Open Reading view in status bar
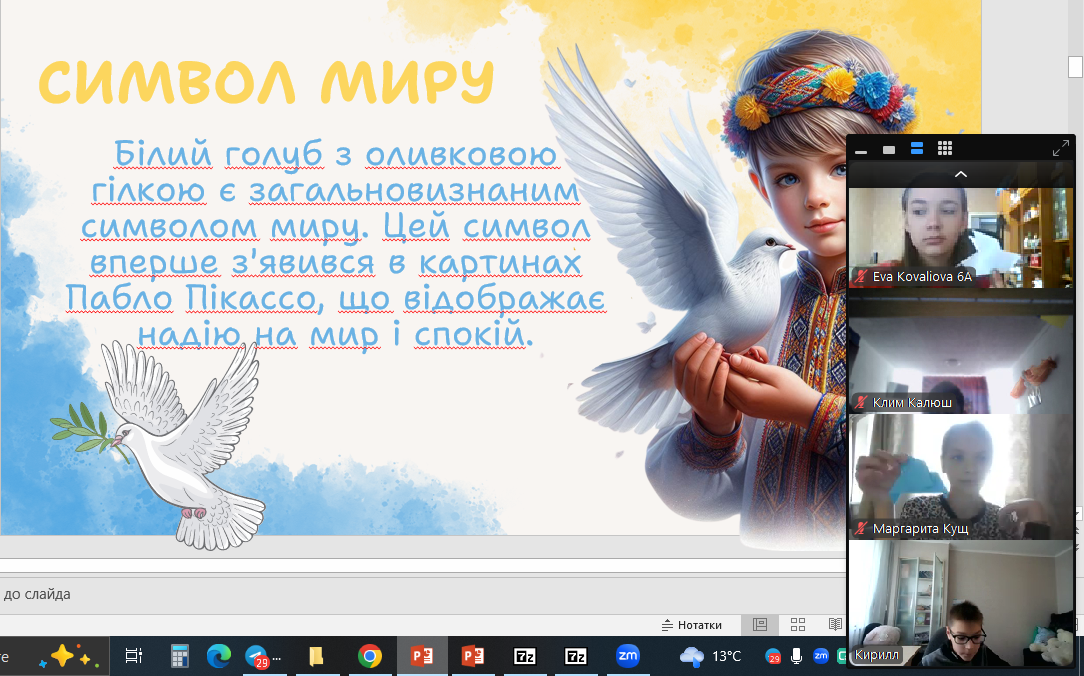 coord(835,625)
